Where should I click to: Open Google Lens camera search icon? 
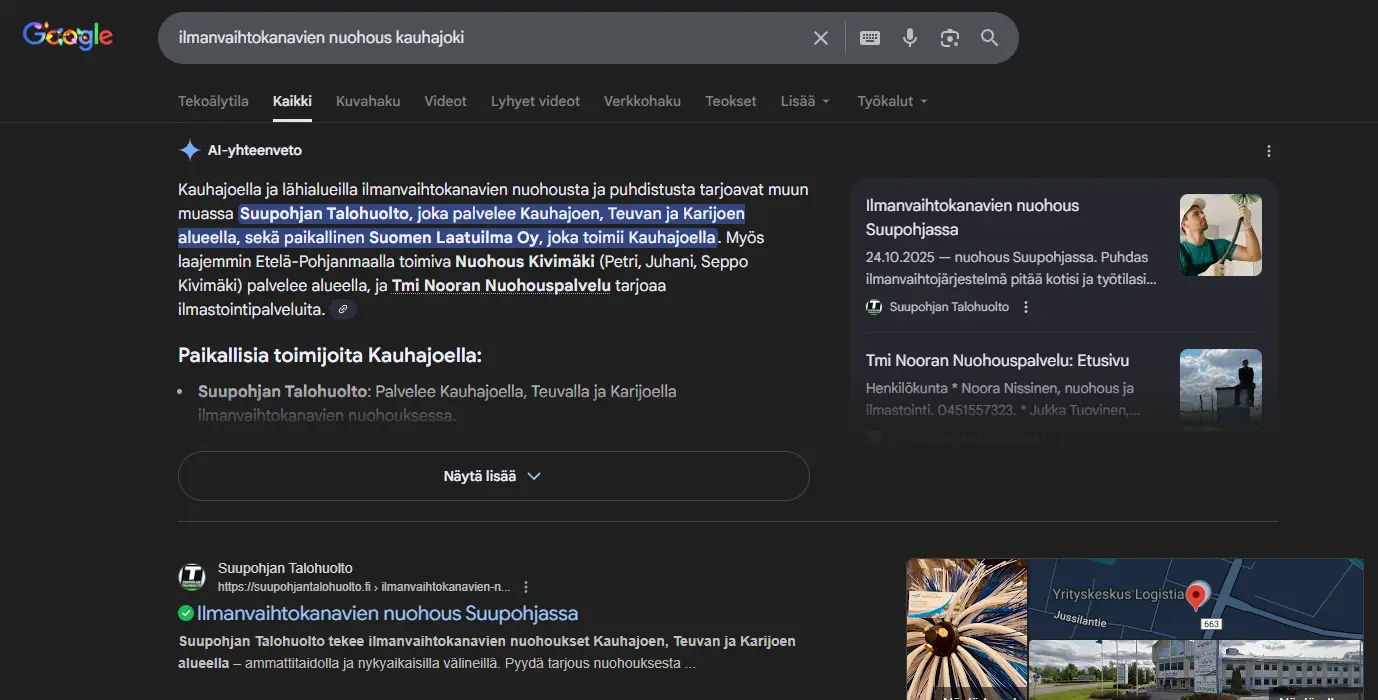point(949,37)
